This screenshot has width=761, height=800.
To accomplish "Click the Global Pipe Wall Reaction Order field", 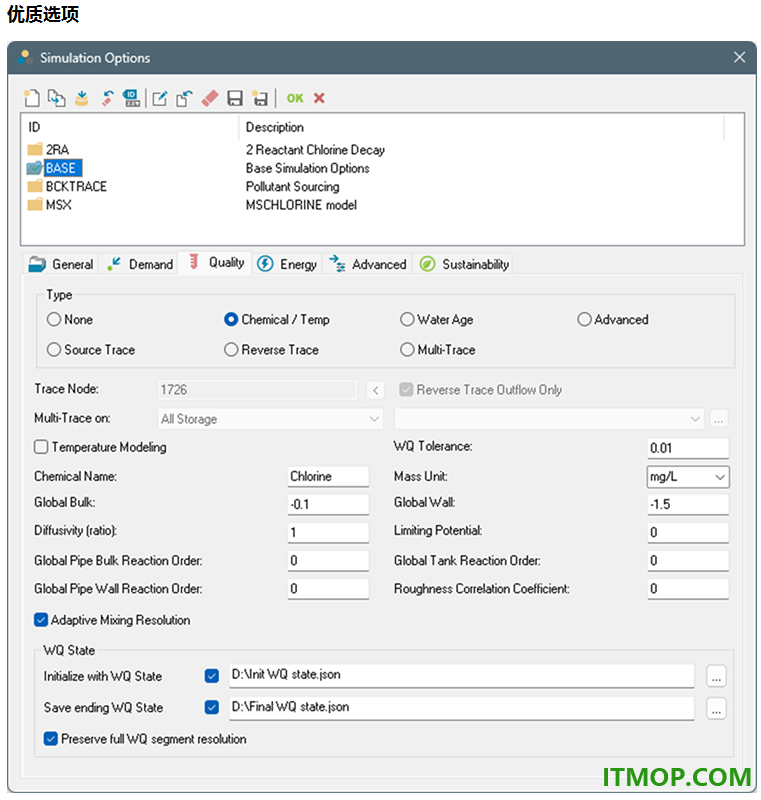I will [328, 588].
